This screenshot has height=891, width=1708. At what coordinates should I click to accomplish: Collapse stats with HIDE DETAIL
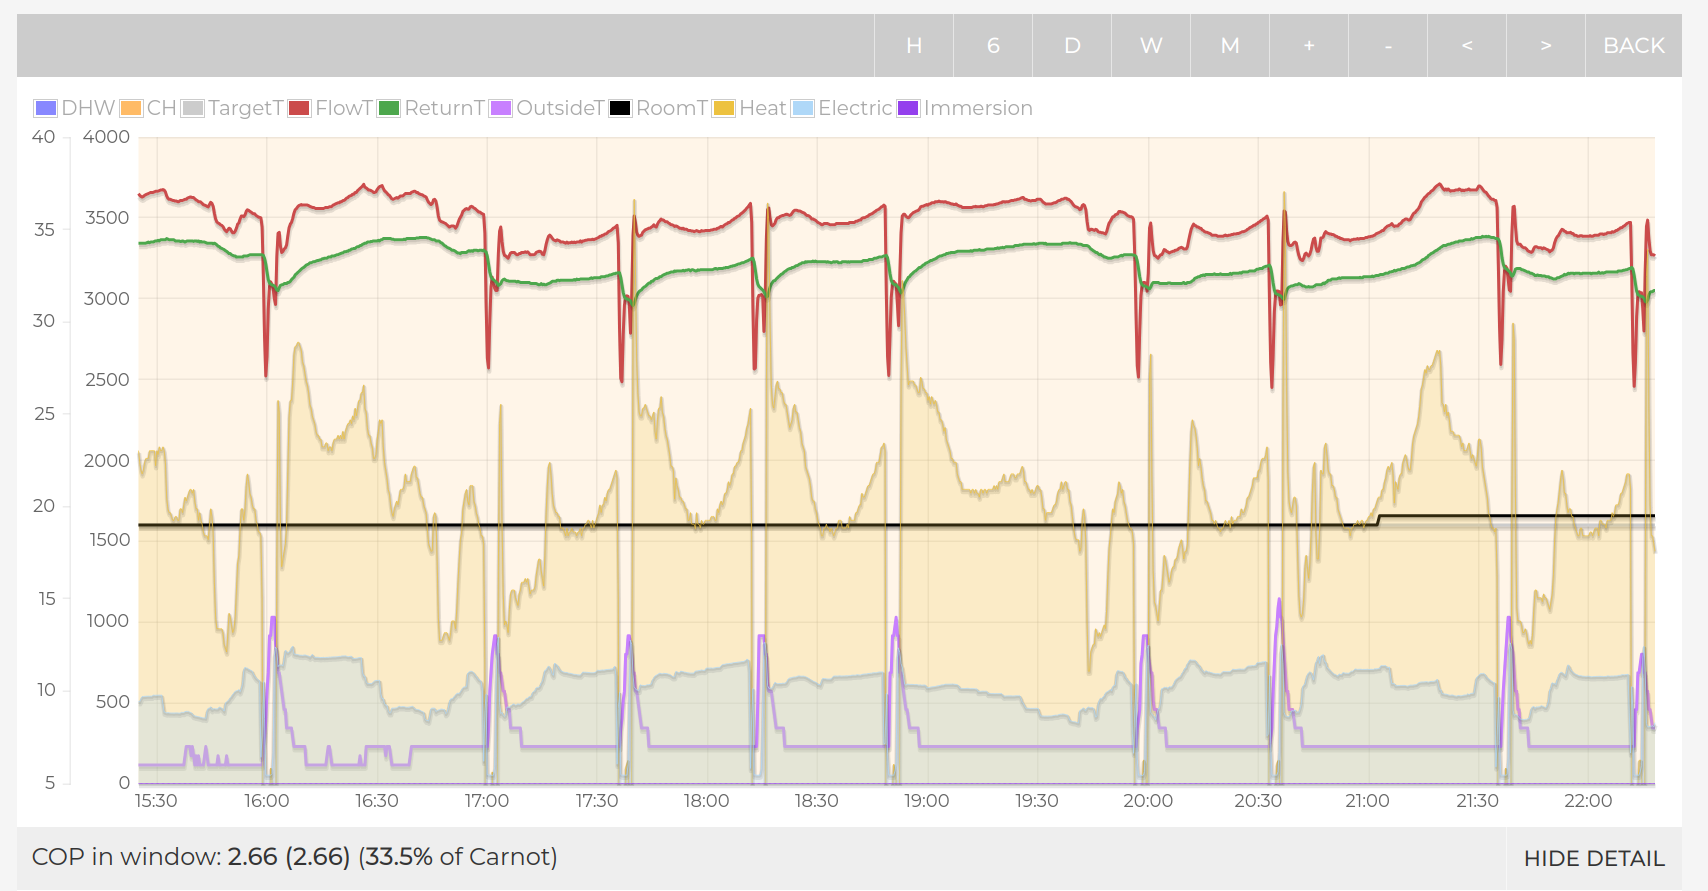pos(1593,858)
